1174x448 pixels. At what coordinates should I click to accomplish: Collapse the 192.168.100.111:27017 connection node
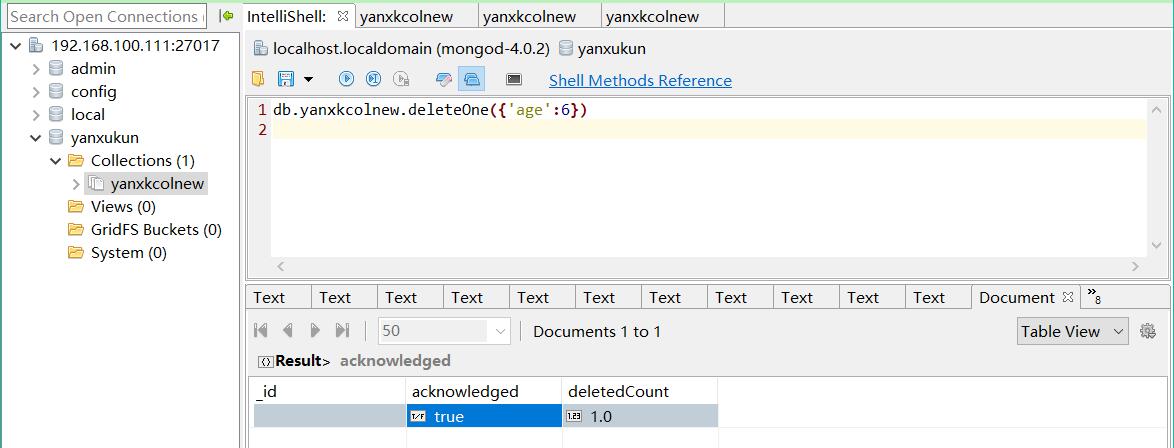pyautogui.click(x=16, y=46)
